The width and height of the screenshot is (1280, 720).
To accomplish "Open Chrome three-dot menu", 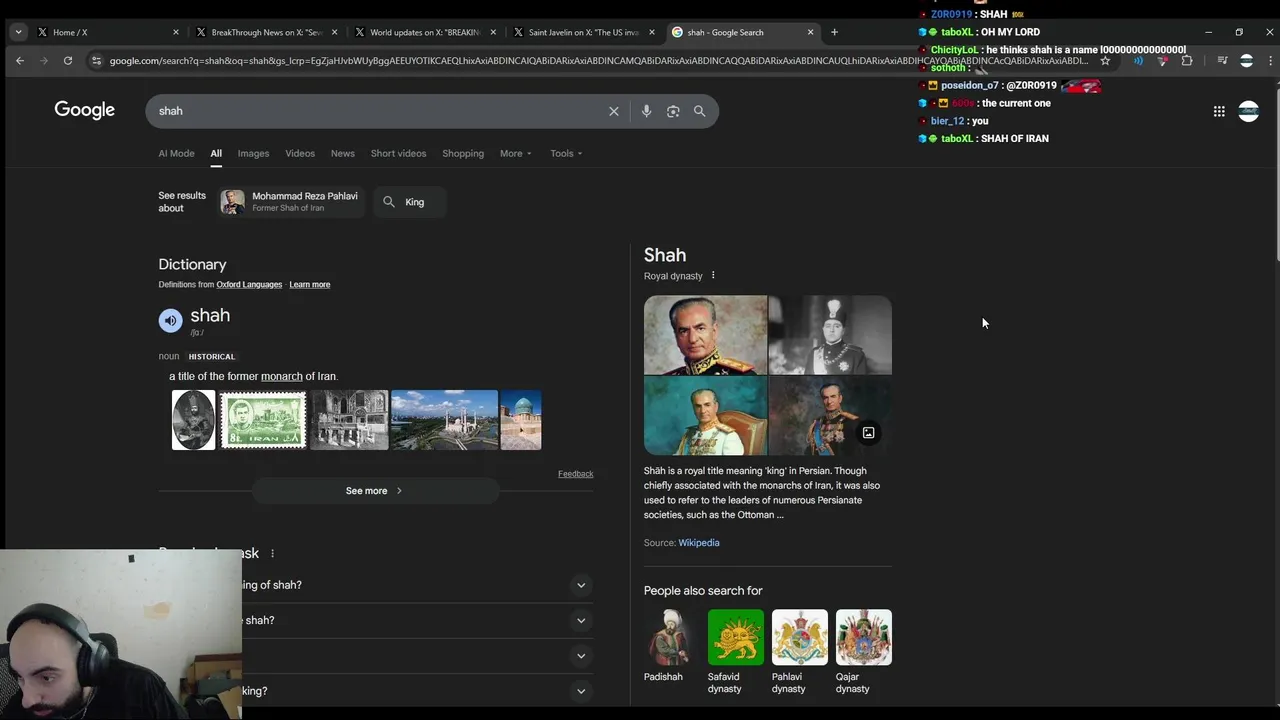I will coord(1270,61).
